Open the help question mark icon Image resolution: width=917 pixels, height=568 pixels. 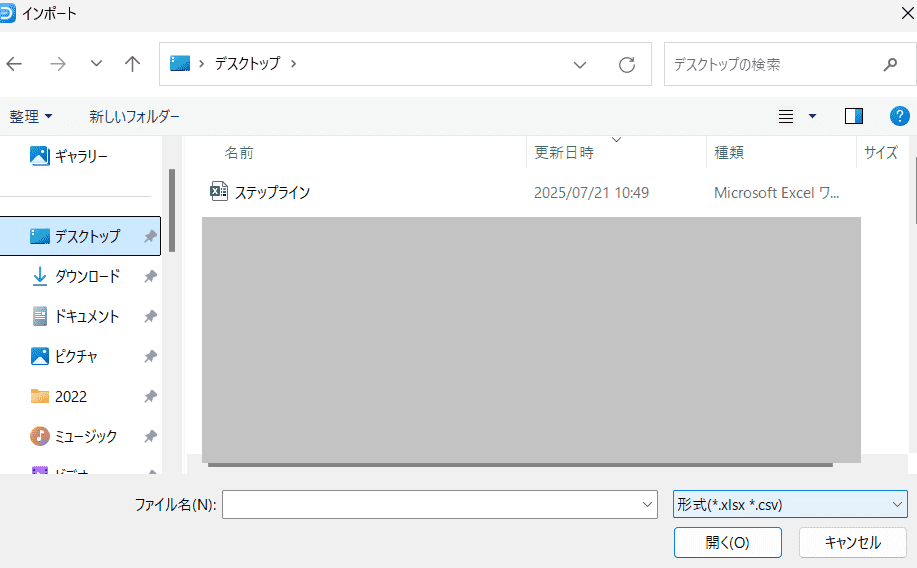tap(898, 116)
